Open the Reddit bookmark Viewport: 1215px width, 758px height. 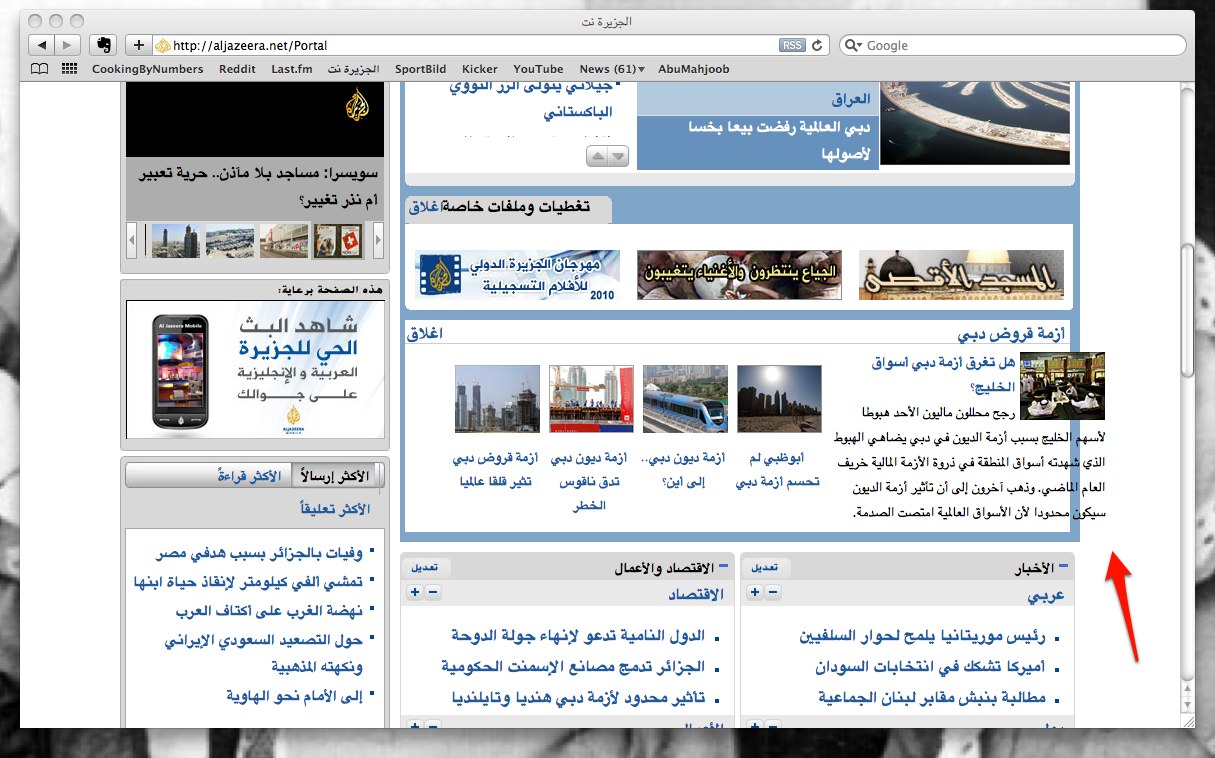coord(237,69)
